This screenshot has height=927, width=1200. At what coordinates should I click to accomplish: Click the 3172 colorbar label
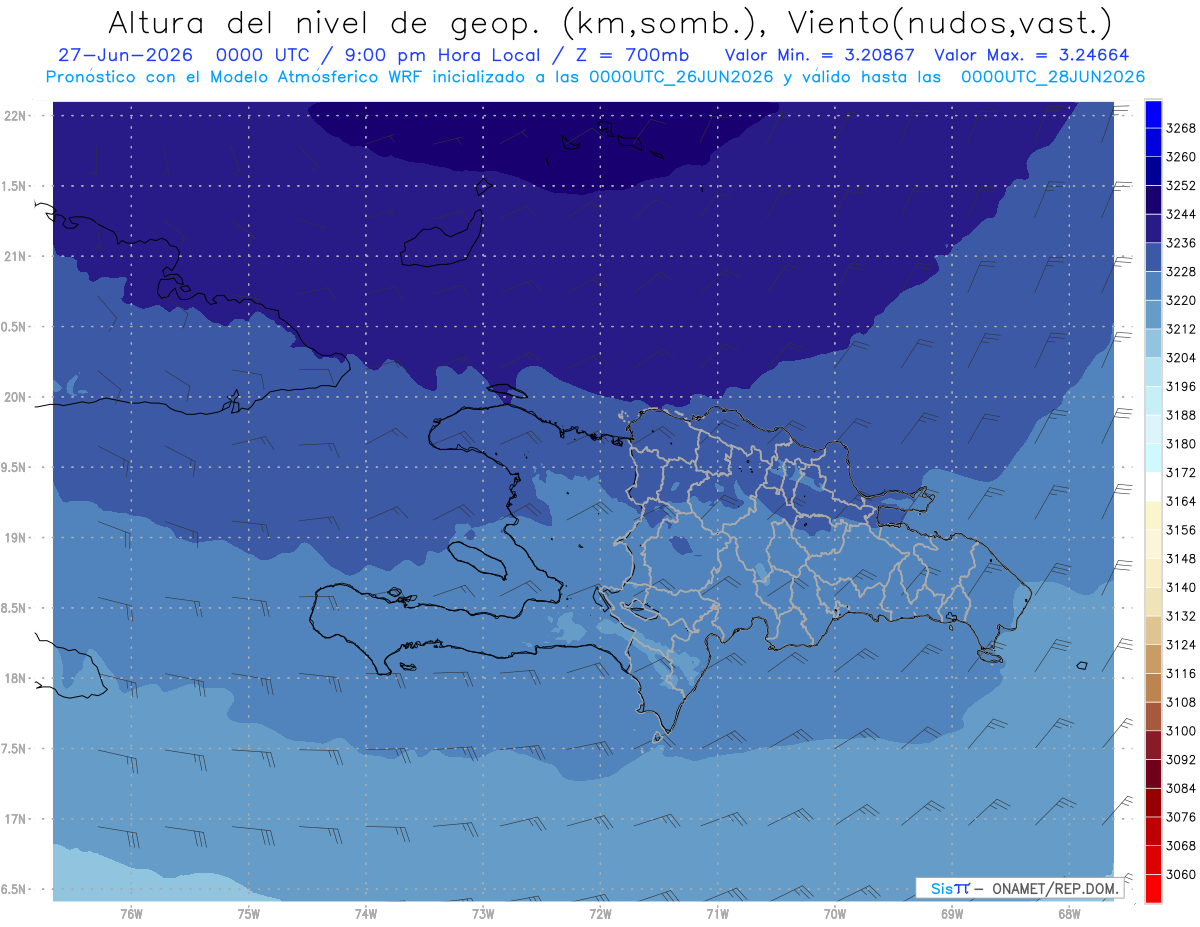[x=1181, y=472]
